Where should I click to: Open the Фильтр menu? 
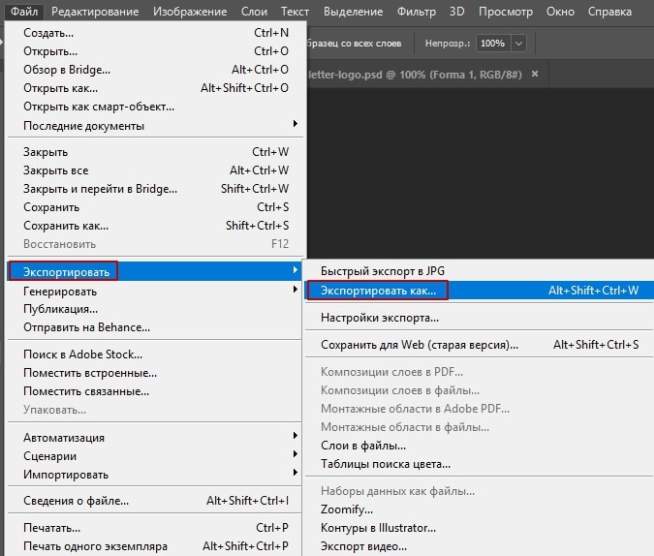point(416,11)
